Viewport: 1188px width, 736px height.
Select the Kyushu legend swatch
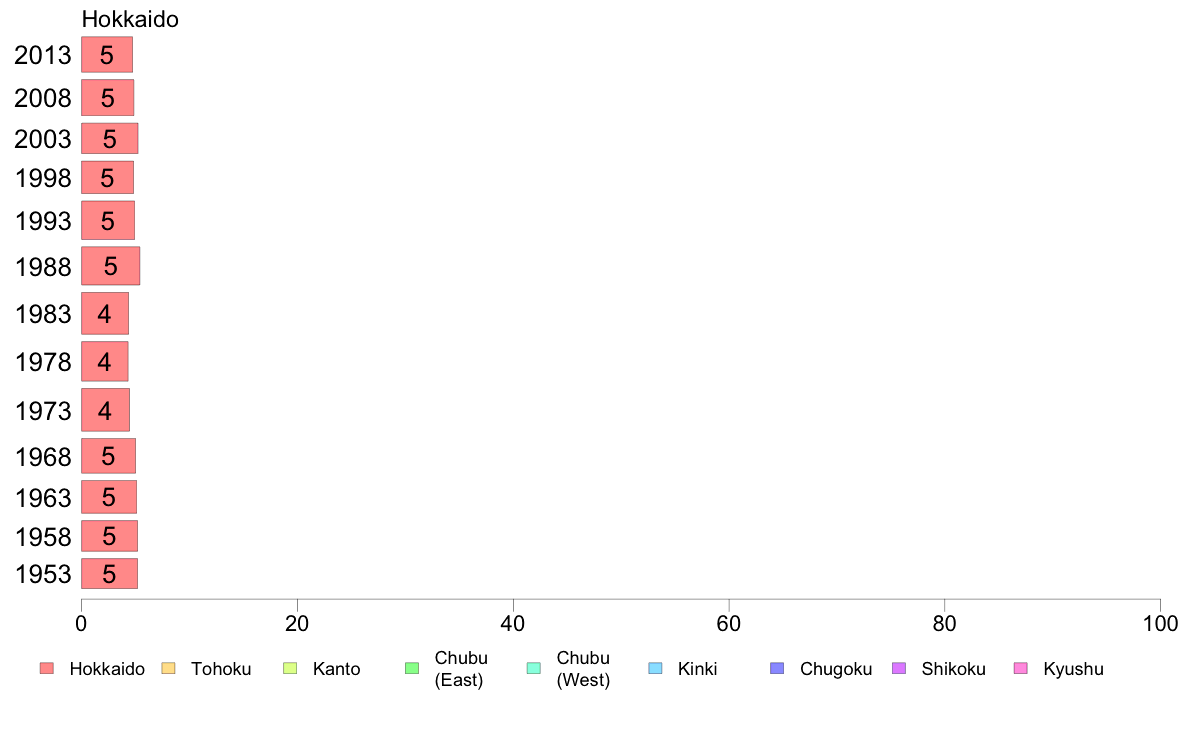1021,668
